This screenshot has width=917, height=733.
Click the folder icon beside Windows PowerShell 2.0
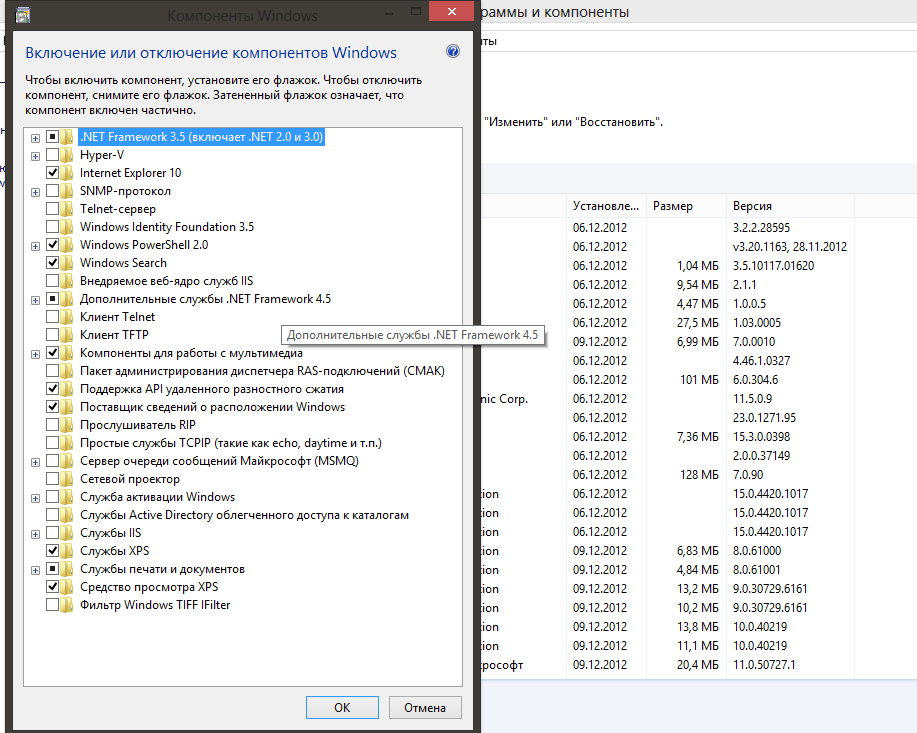(67, 245)
